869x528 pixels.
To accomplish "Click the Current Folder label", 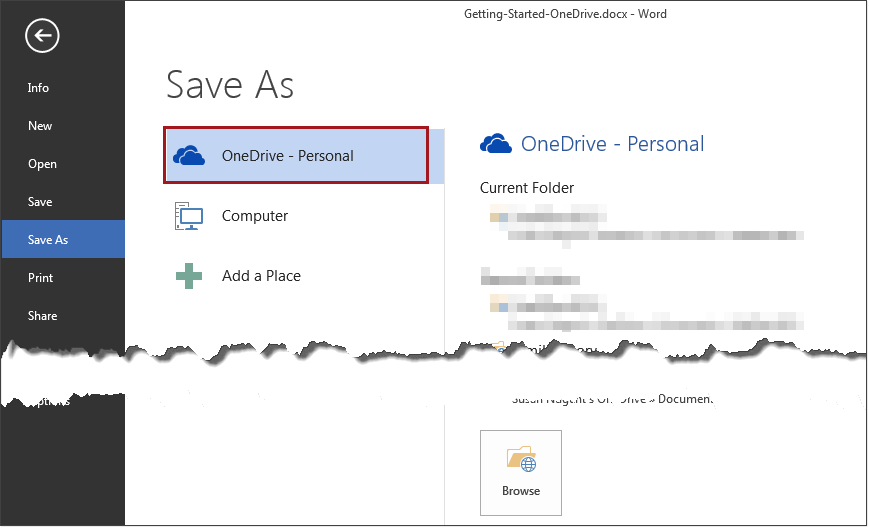I will (x=526, y=188).
